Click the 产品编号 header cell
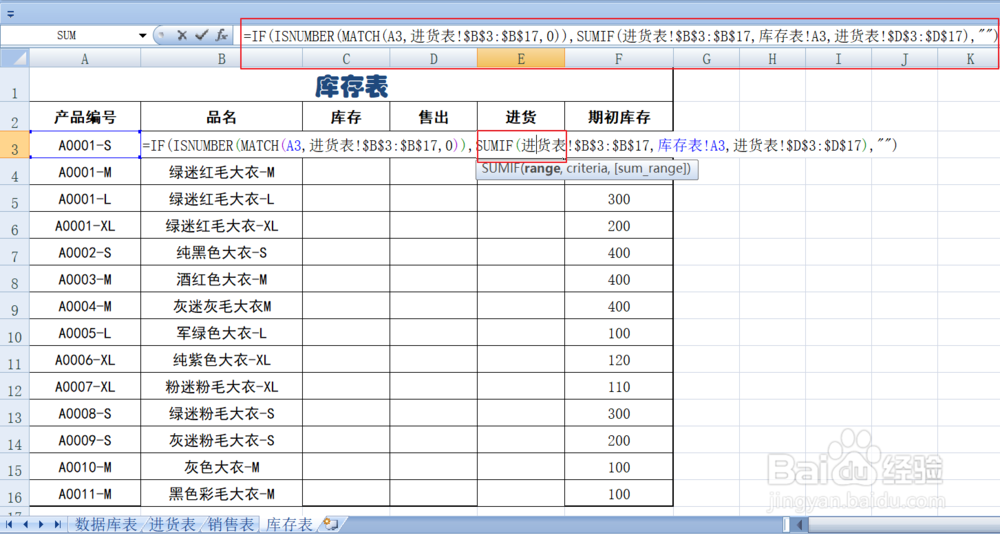Viewport: 1000px width, 535px height. point(85,116)
